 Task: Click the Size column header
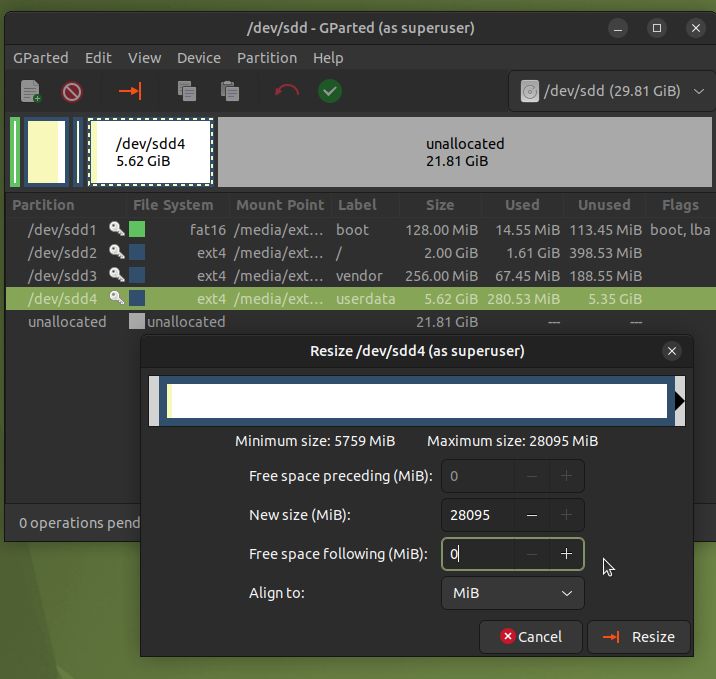point(440,205)
